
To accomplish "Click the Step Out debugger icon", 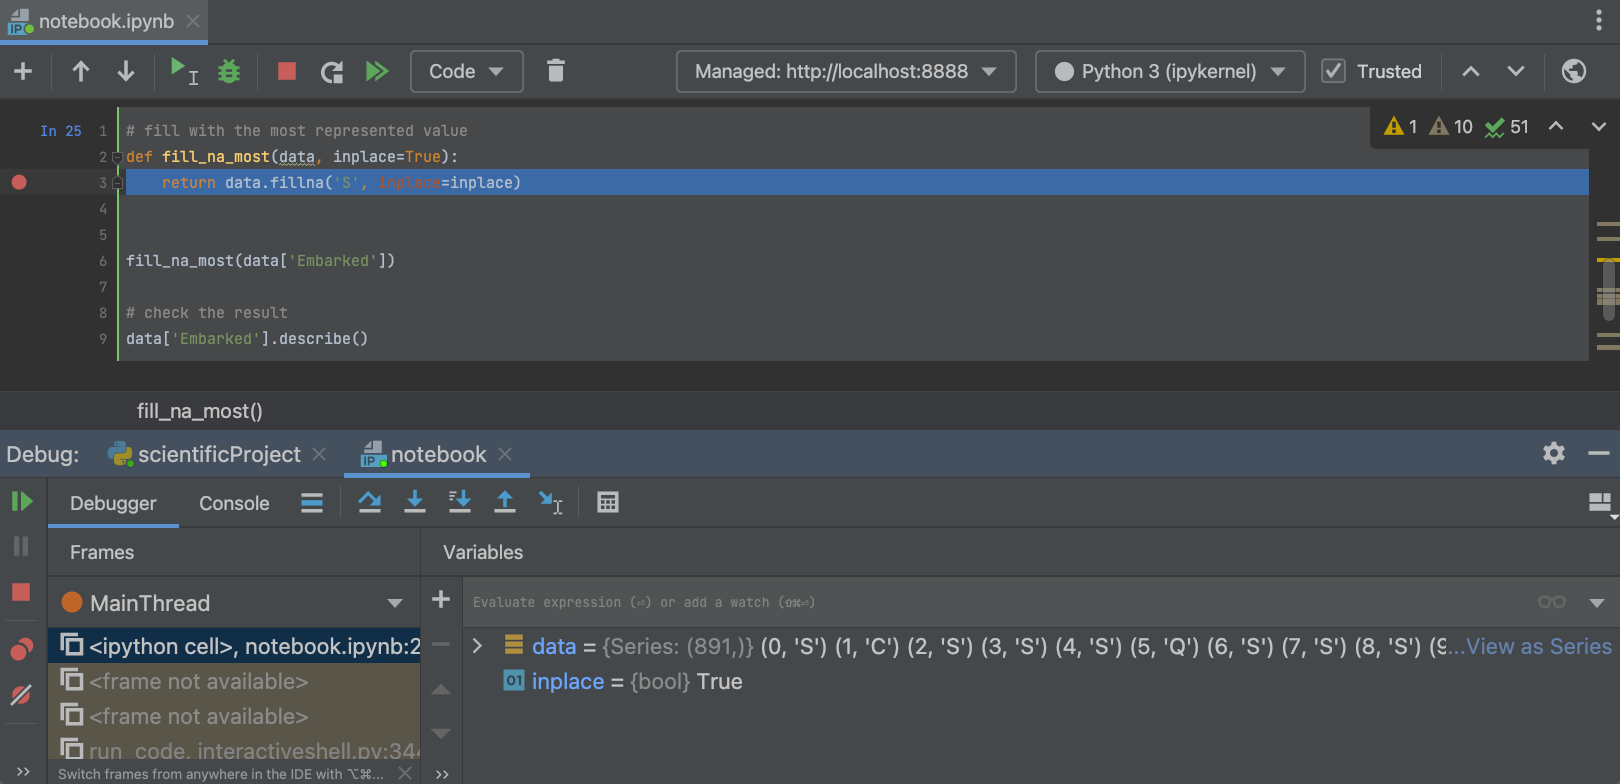I will (505, 502).
